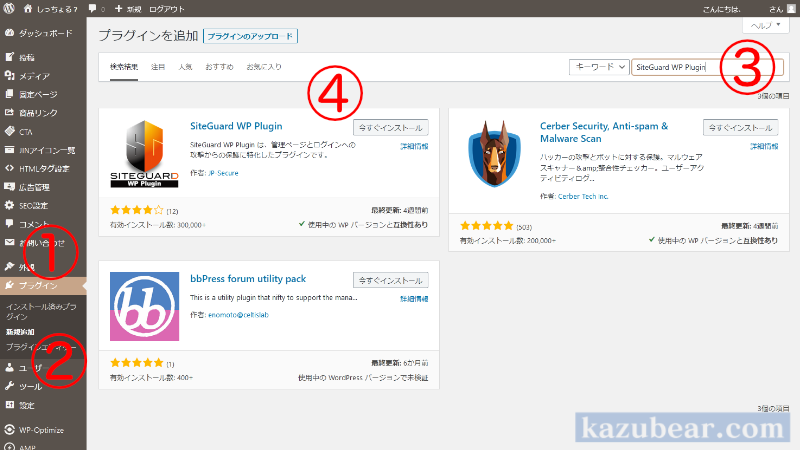Viewport: 800px width, 450px height.
Task: Click the user avatar in admin bar
Action: 791,9
